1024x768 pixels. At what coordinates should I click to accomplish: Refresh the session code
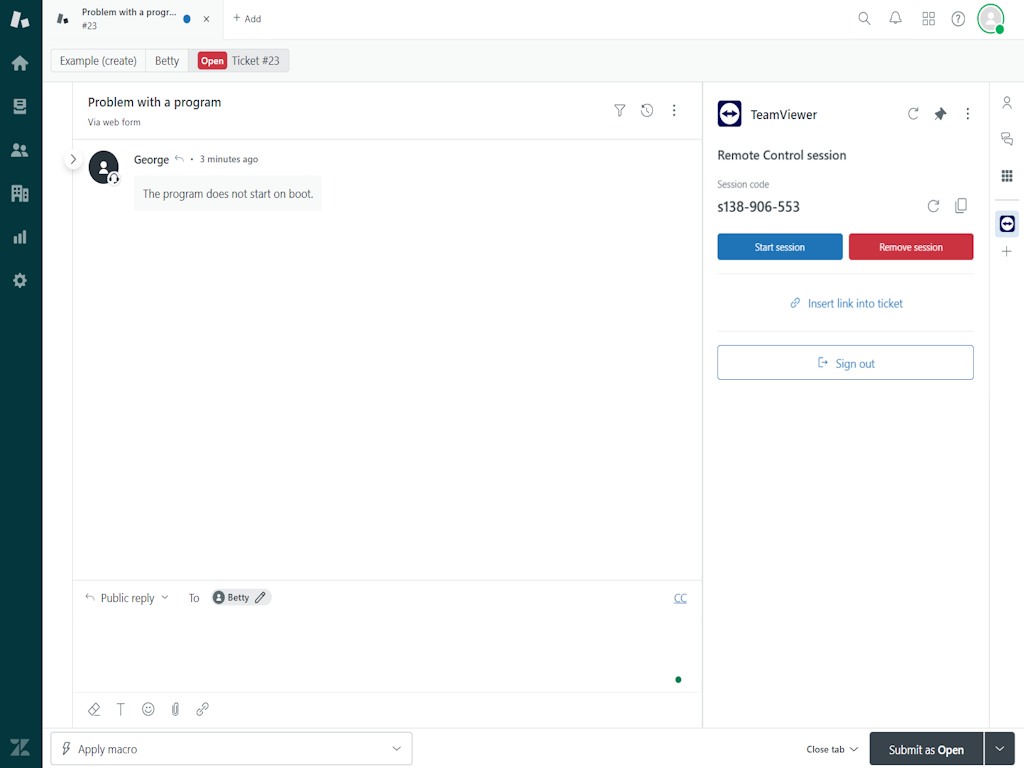(x=933, y=206)
